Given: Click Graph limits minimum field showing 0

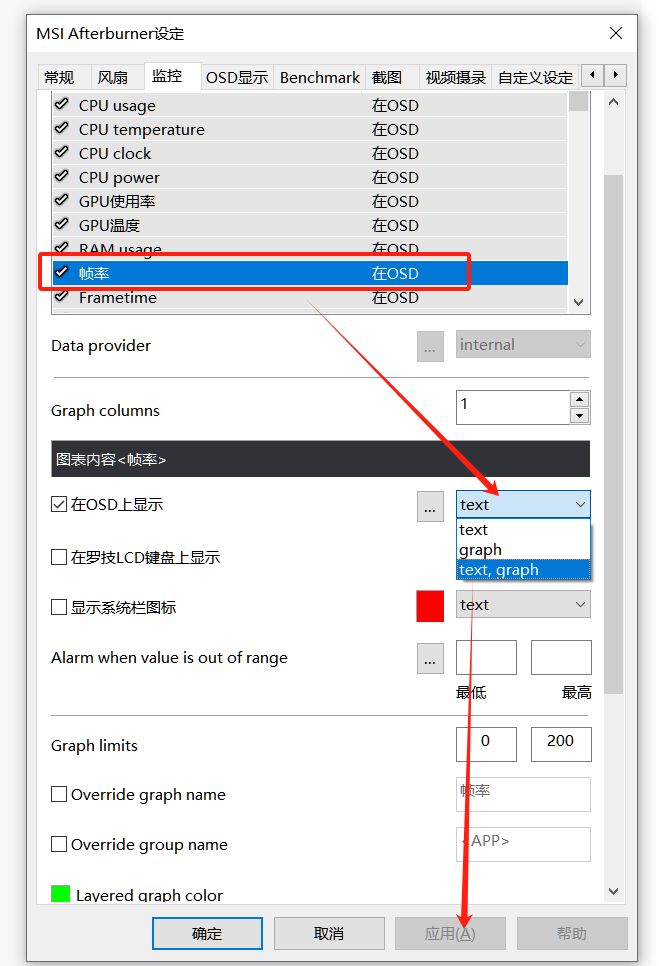Looking at the screenshot, I should pyautogui.click(x=486, y=744).
